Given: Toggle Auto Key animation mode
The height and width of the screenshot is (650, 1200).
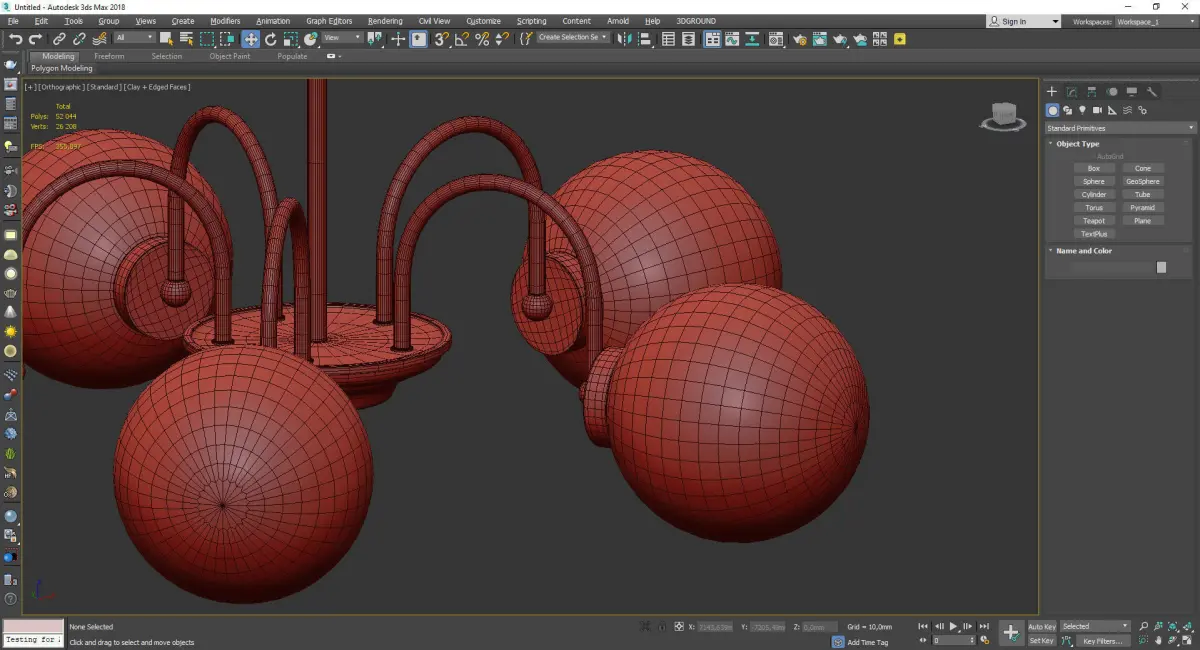Looking at the screenshot, I should point(1041,627).
